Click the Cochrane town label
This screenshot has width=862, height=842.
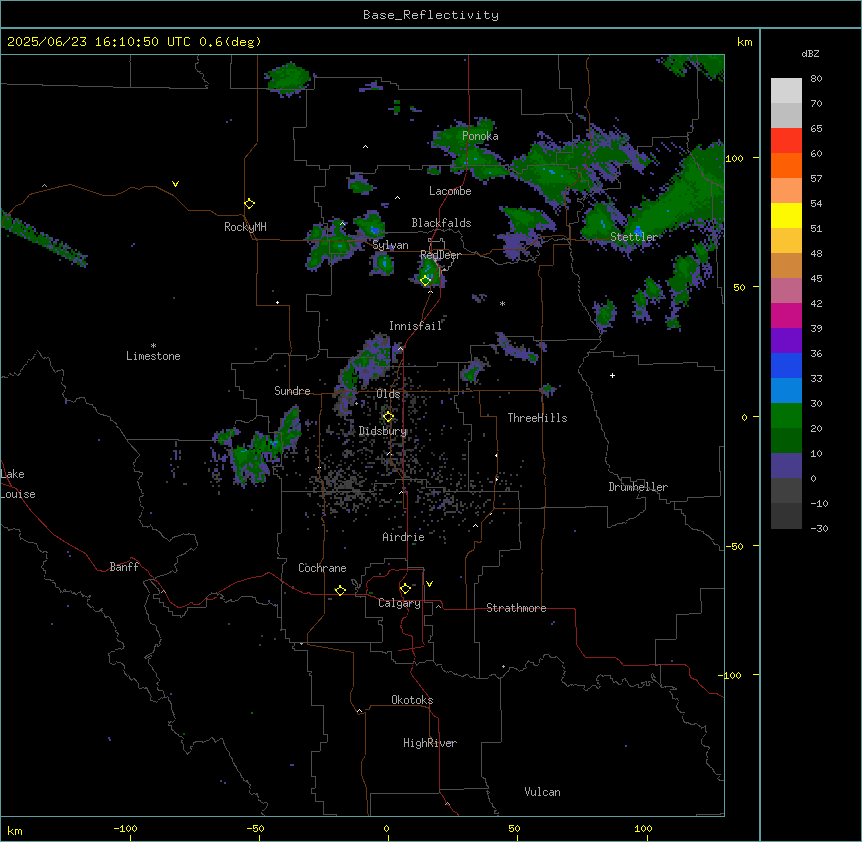point(322,568)
